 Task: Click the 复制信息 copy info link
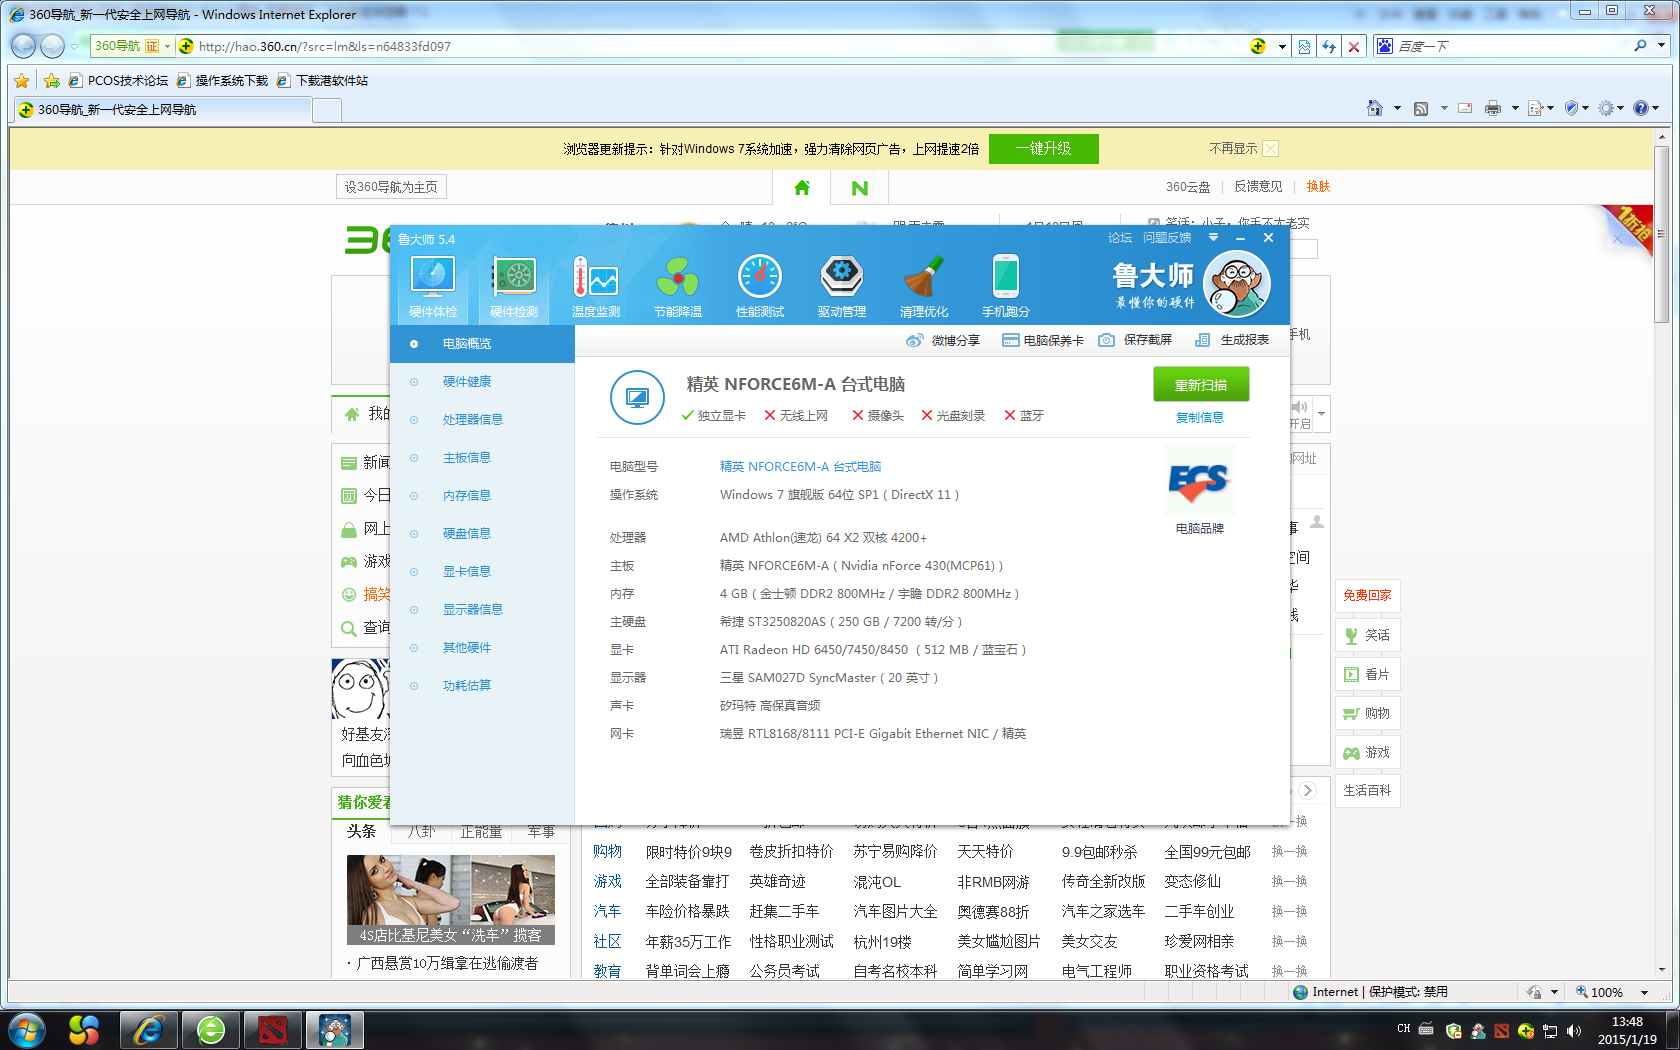click(1200, 418)
